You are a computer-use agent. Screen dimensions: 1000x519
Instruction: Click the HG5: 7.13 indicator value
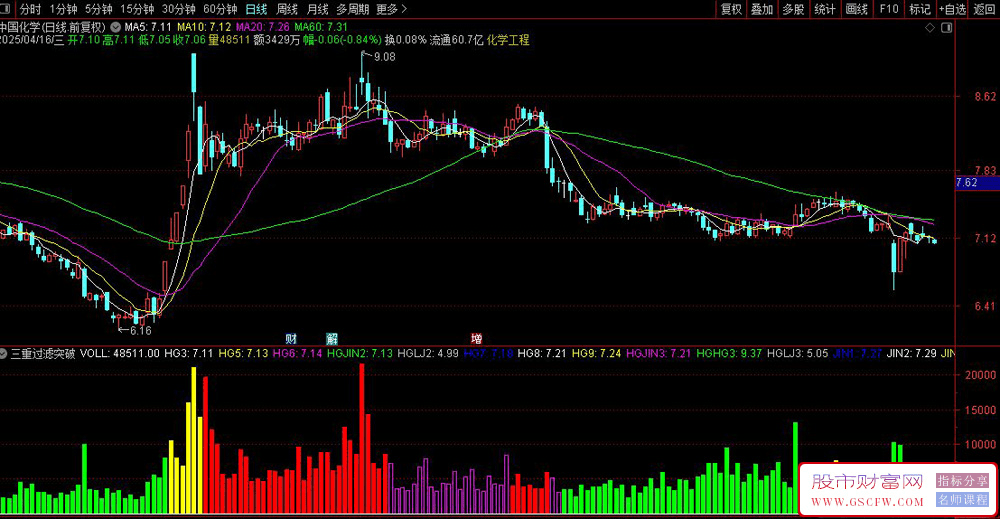tap(243, 353)
